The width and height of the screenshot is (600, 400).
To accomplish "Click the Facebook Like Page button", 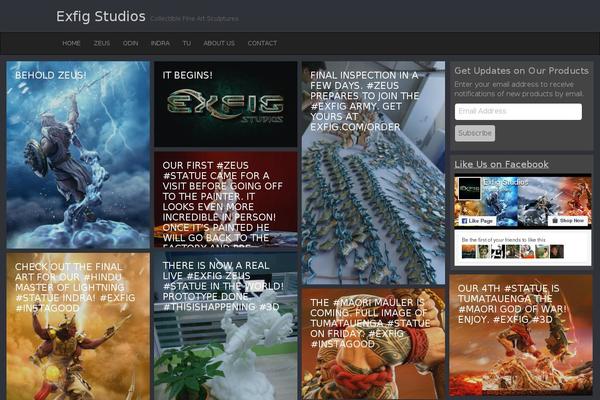I will coord(478,221).
